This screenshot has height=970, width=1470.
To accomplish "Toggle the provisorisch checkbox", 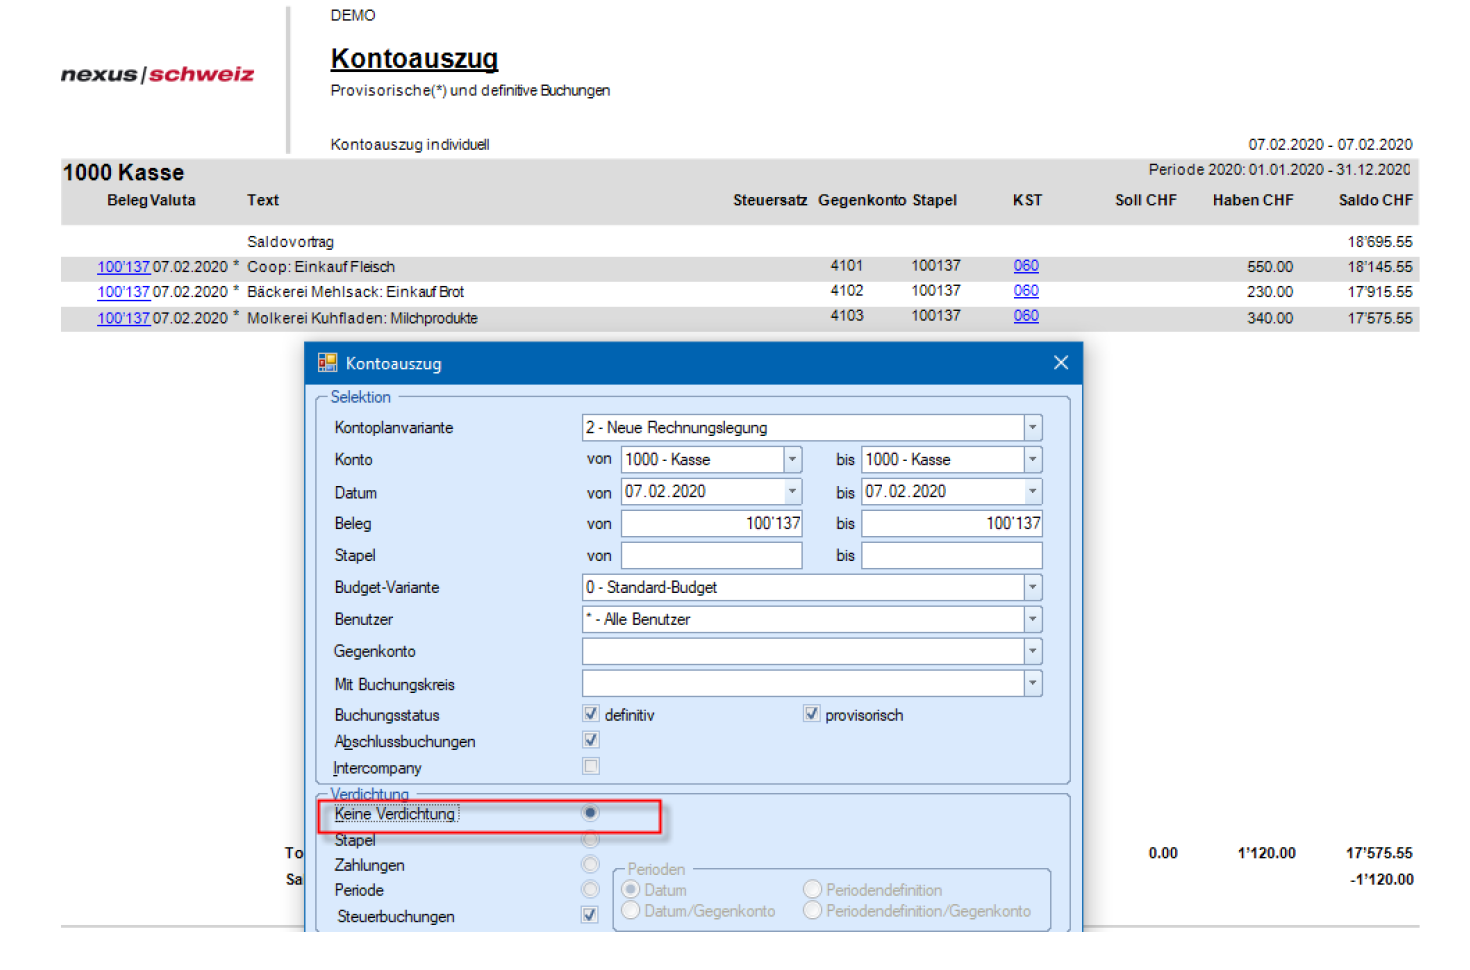I will coord(811,714).
